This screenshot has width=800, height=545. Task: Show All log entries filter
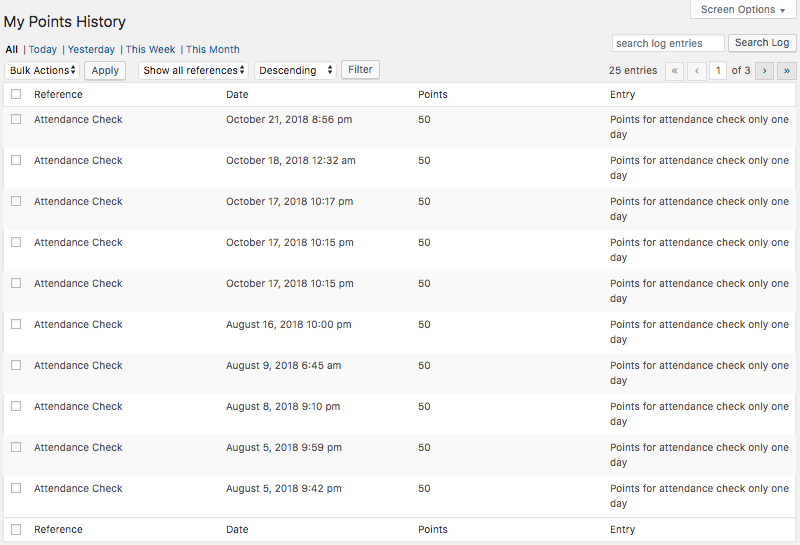click(12, 49)
